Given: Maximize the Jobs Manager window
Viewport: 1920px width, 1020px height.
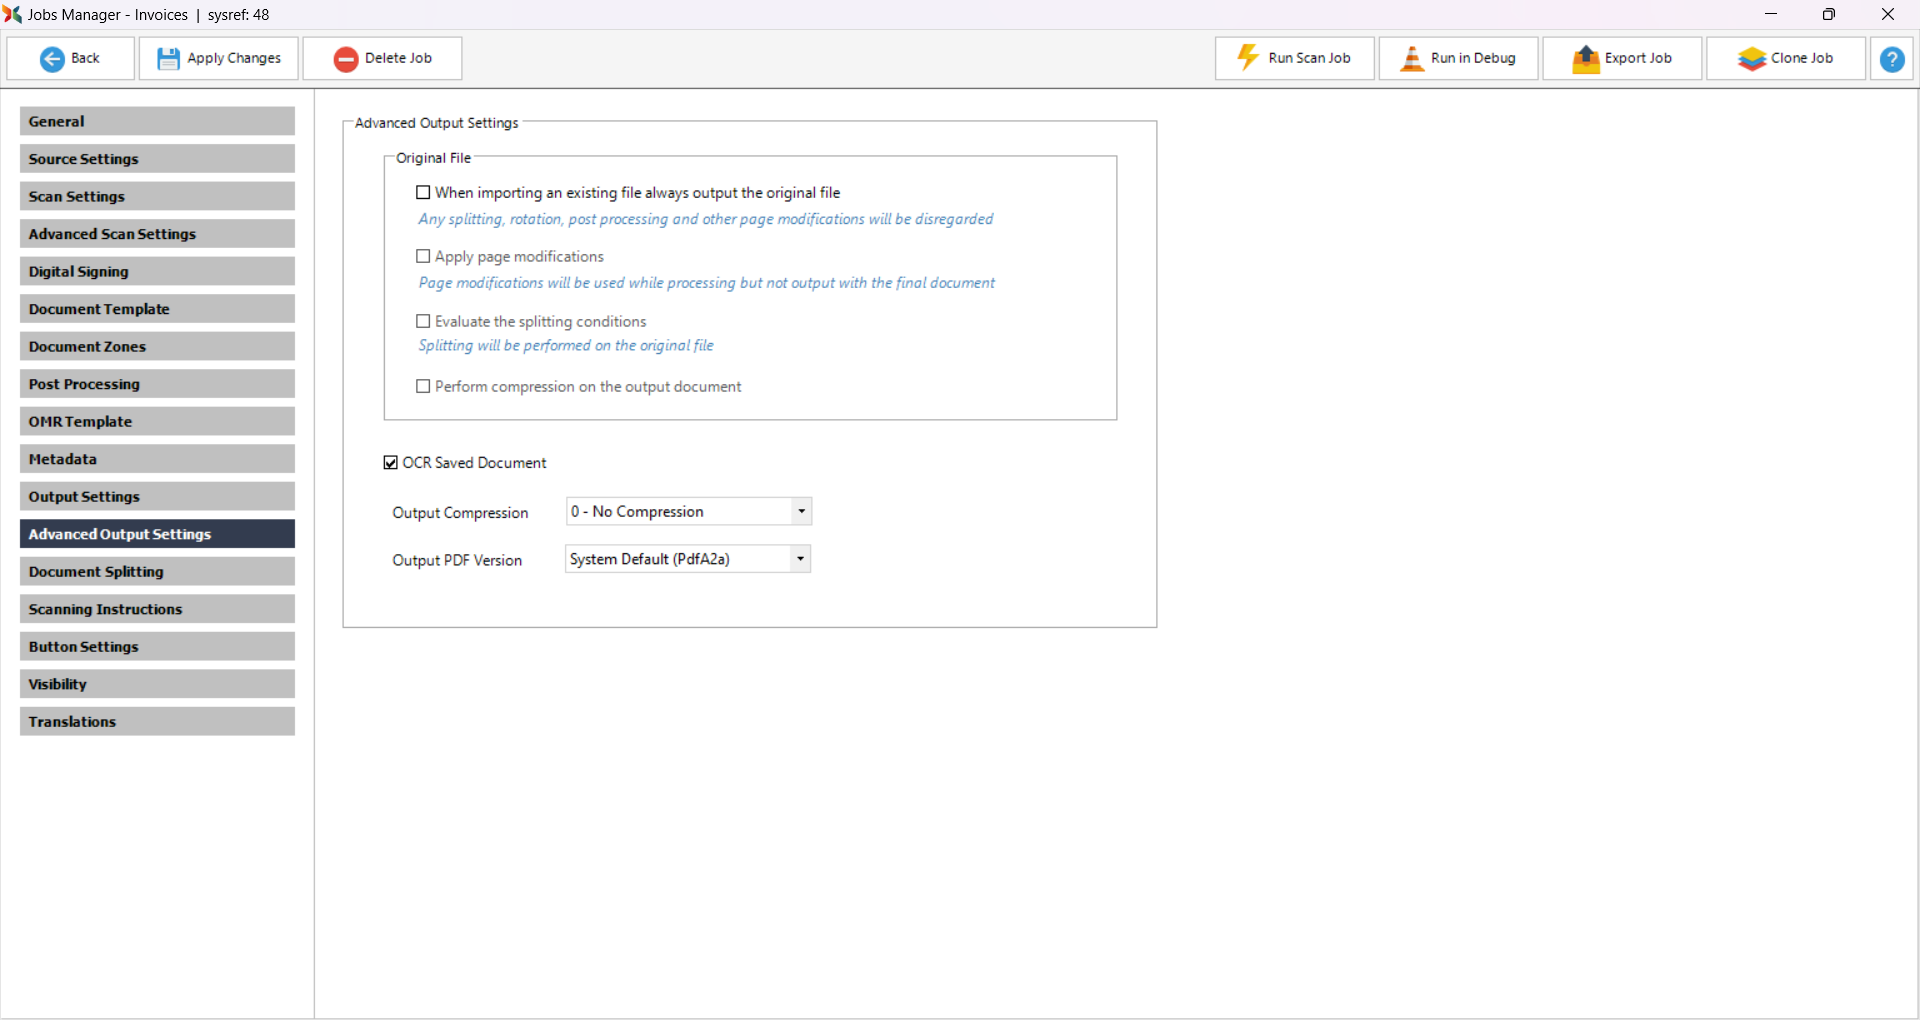Looking at the screenshot, I should click(x=1828, y=14).
